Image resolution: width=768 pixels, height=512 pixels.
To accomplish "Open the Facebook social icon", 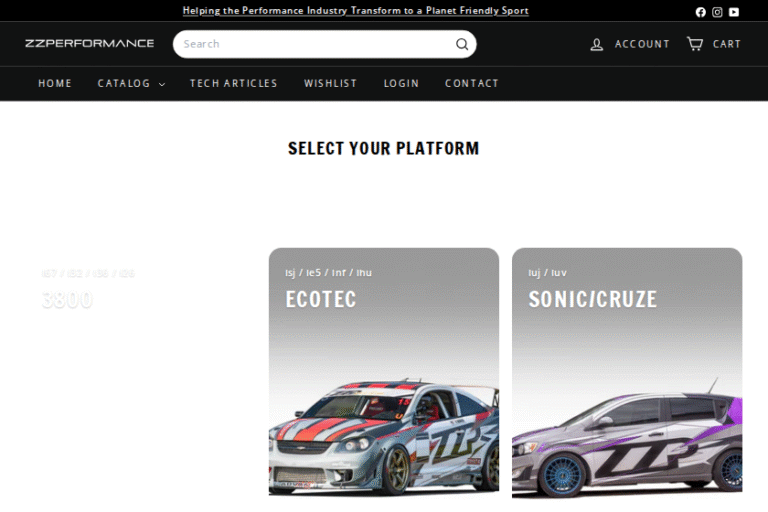I will click(x=700, y=12).
